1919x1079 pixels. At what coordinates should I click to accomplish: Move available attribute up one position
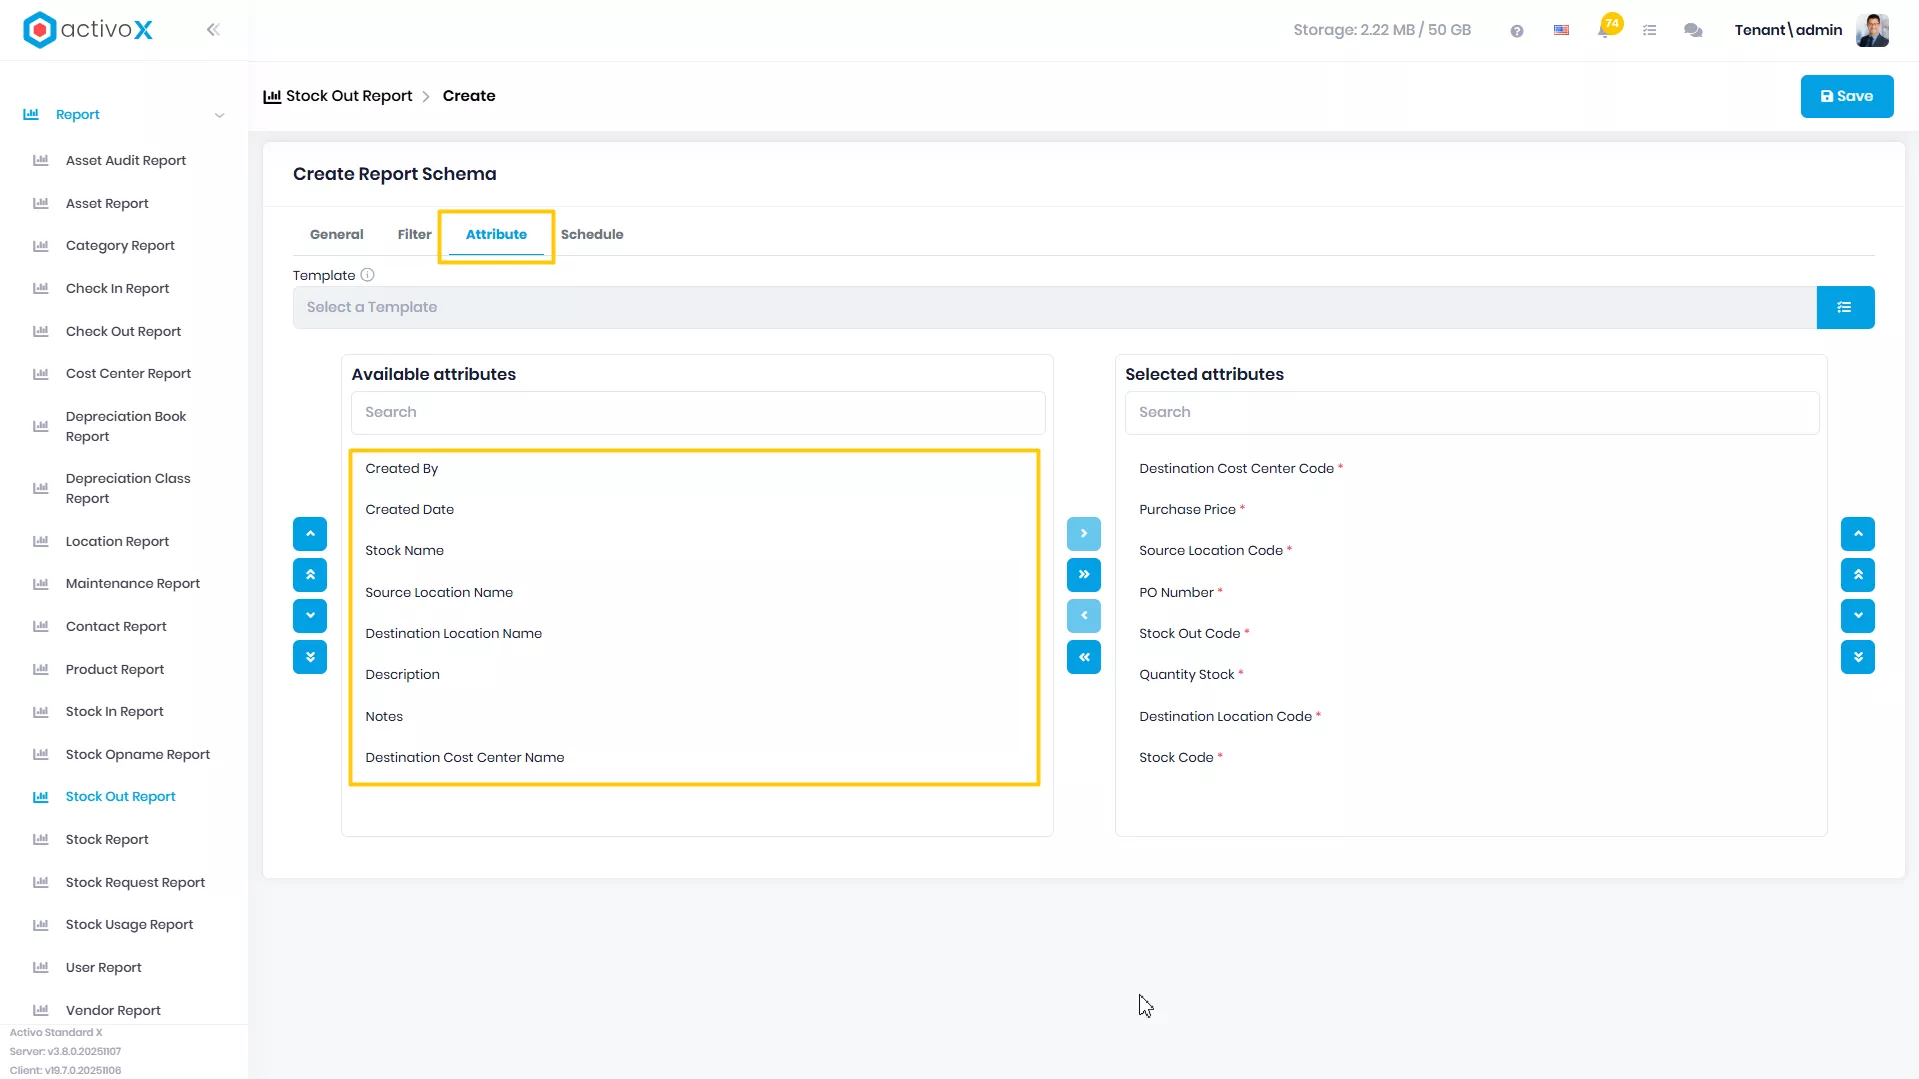tap(310, 534)
